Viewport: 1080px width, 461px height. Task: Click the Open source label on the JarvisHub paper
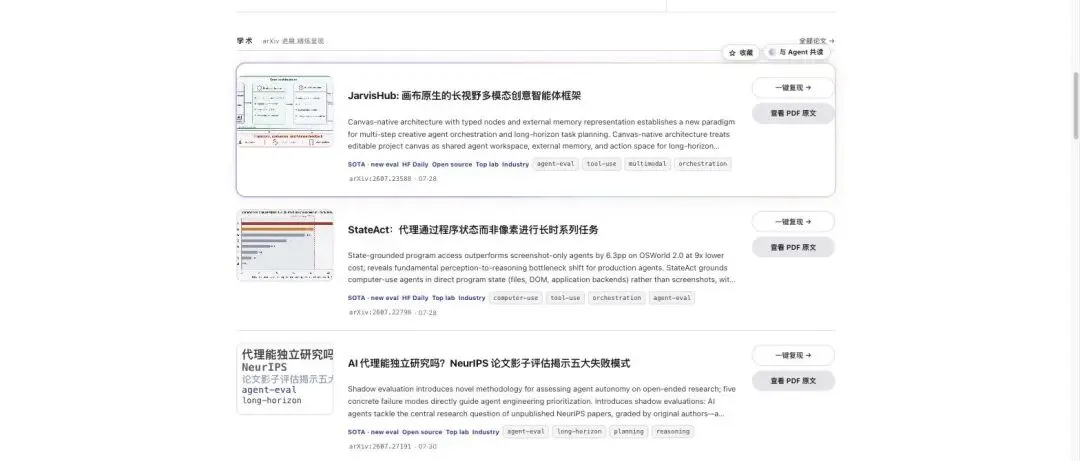pos(452,165)
